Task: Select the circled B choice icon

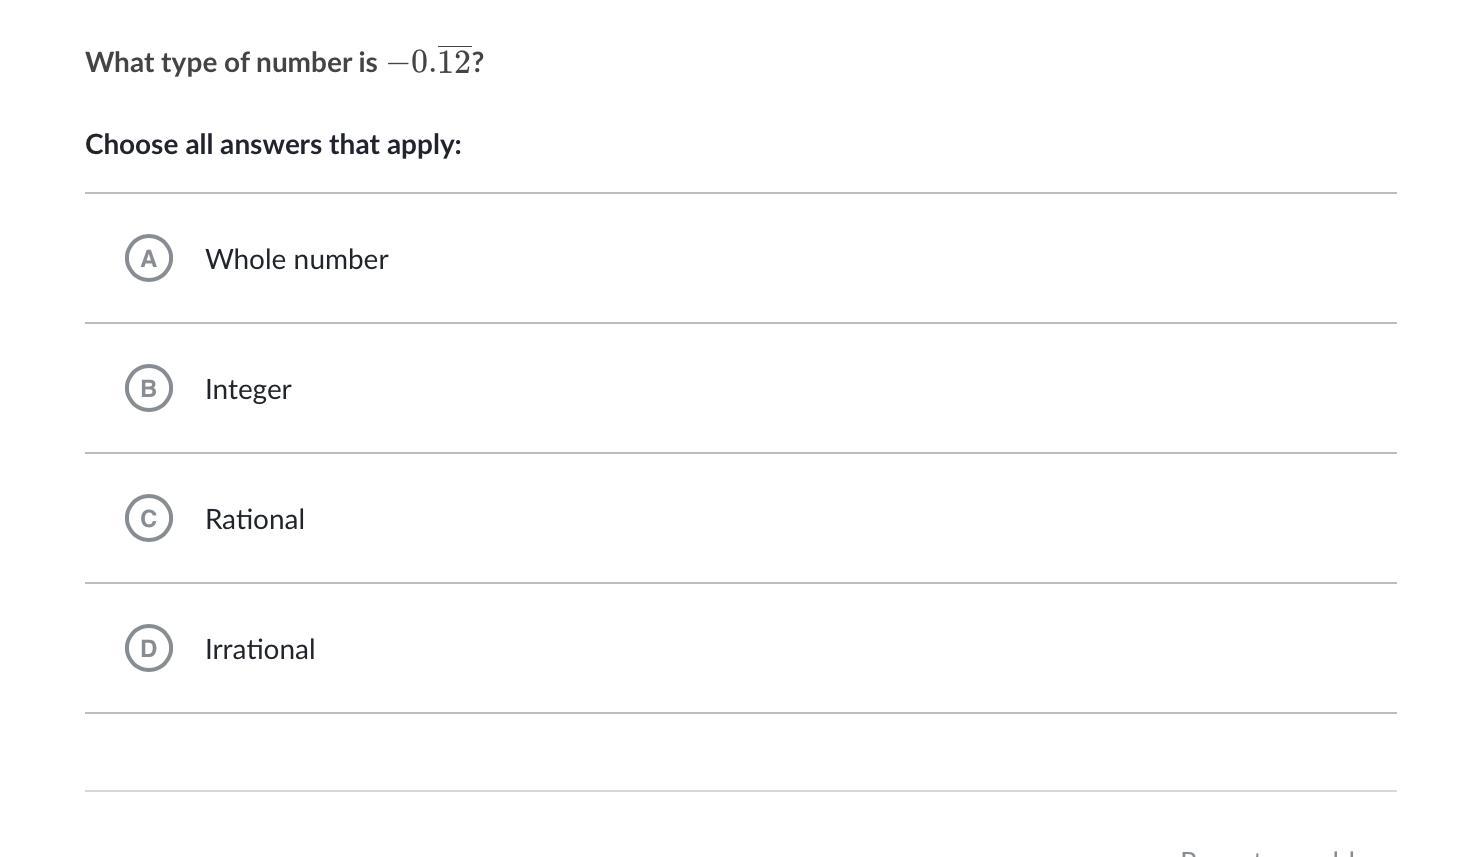Action: [x=149, y=388]
